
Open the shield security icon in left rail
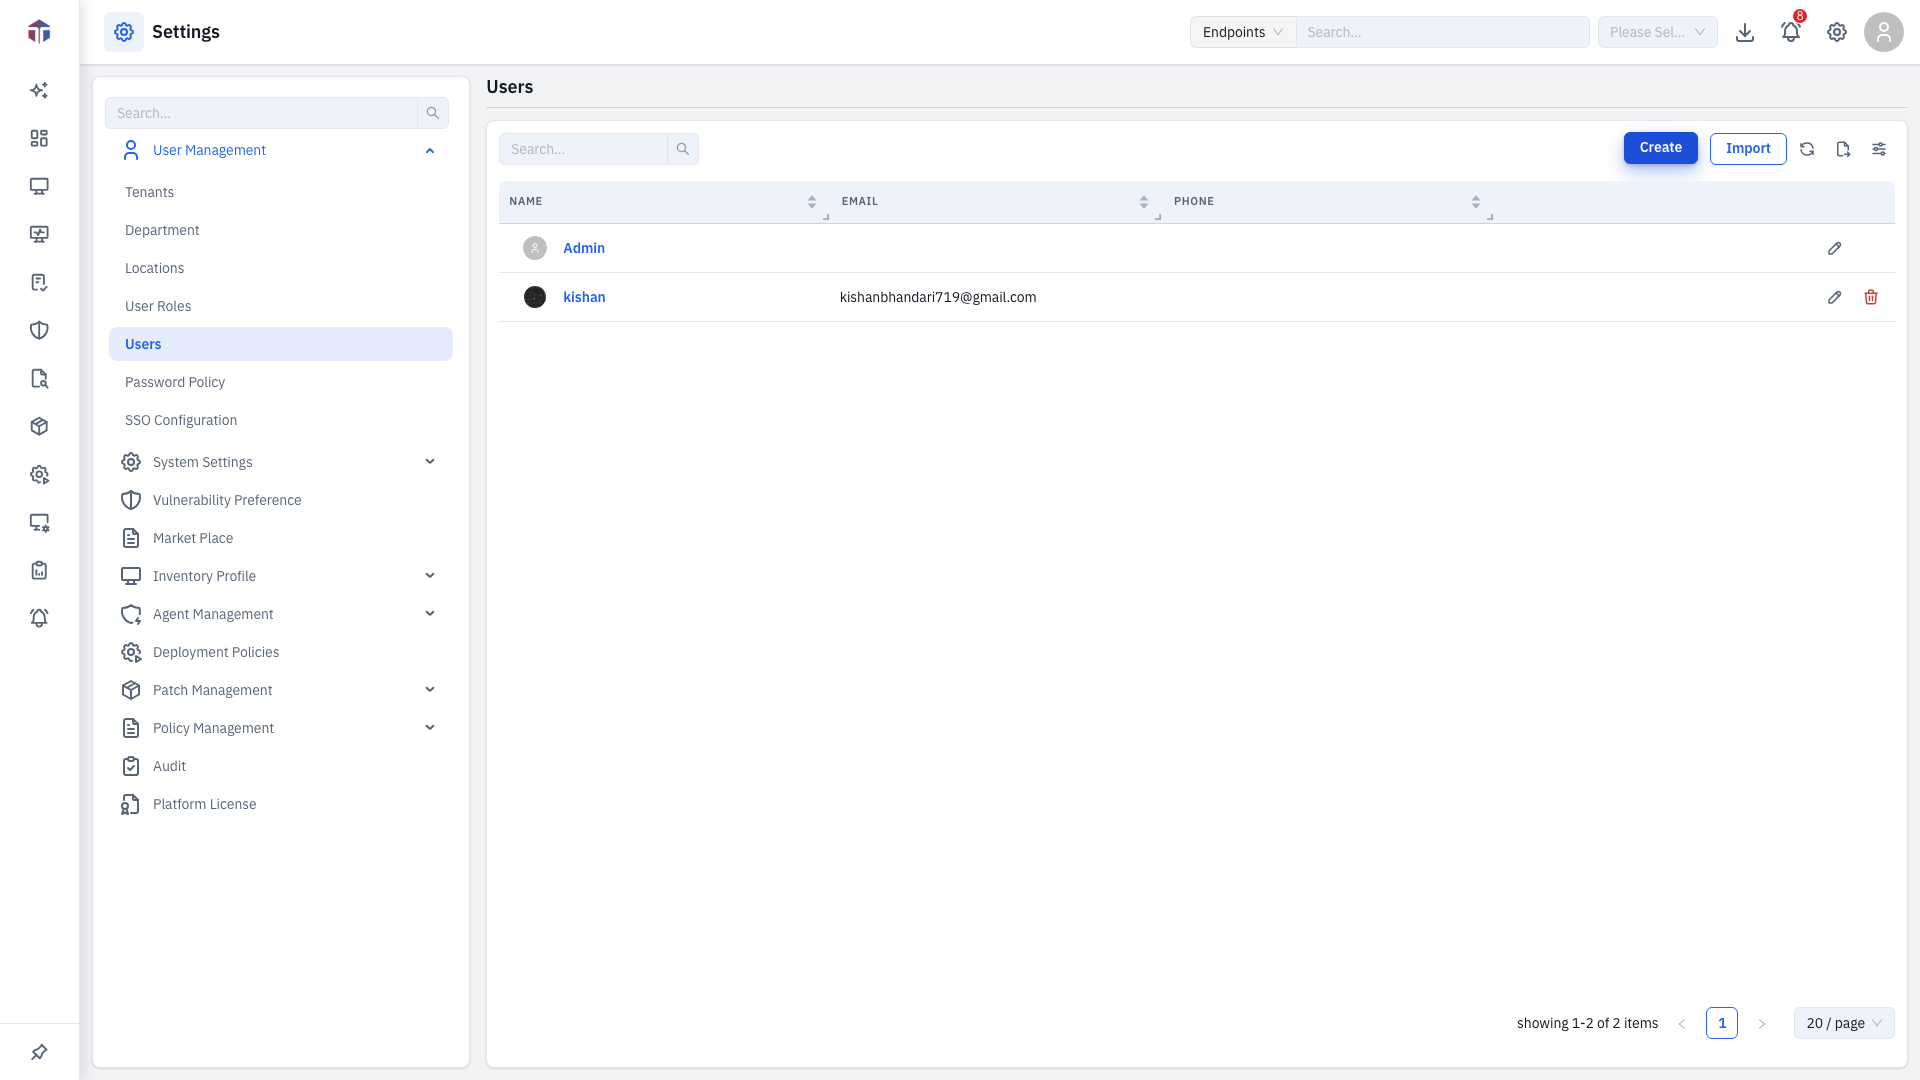coord(39,330)
